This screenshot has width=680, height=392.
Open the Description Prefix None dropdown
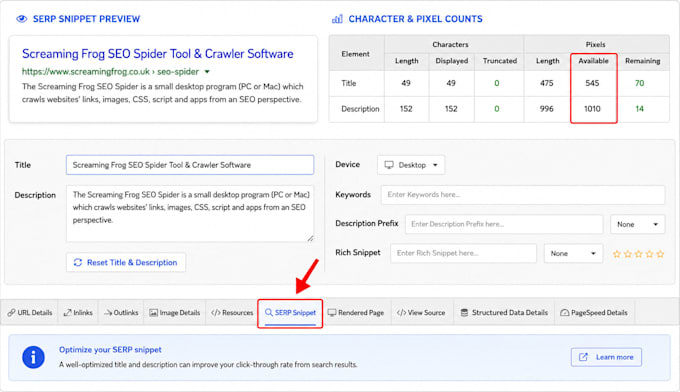(x=638, y=224)
